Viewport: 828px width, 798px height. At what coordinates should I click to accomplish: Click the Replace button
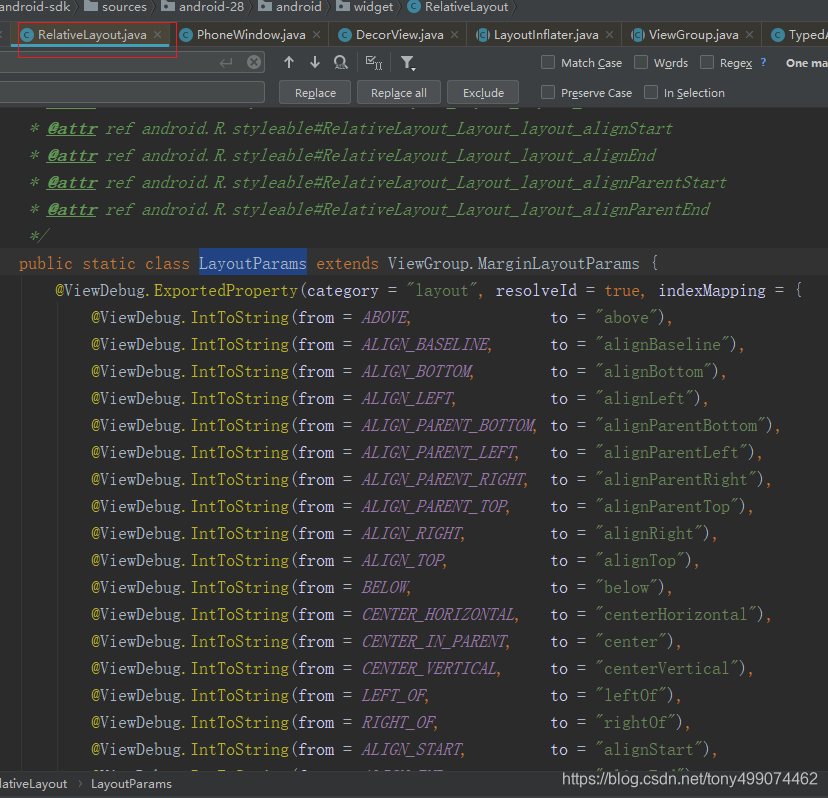(x=315, y=93)
